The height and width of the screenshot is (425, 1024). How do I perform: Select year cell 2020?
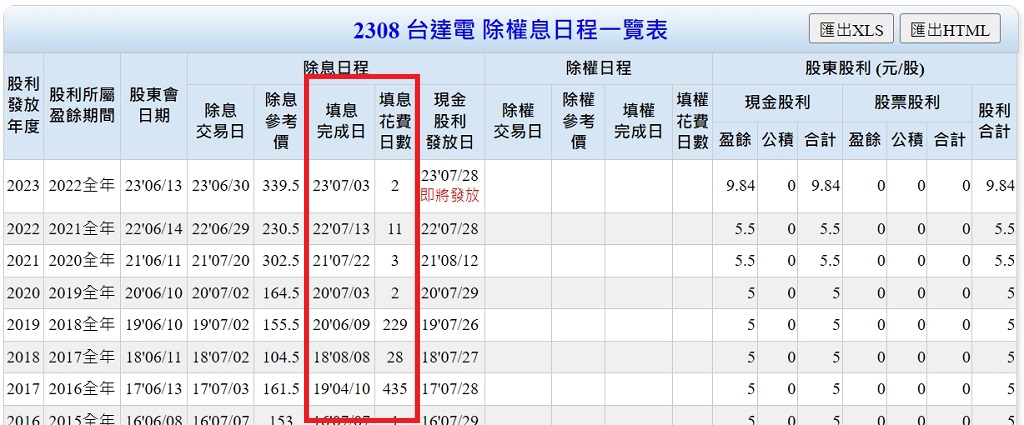click(x=24, y=293)
